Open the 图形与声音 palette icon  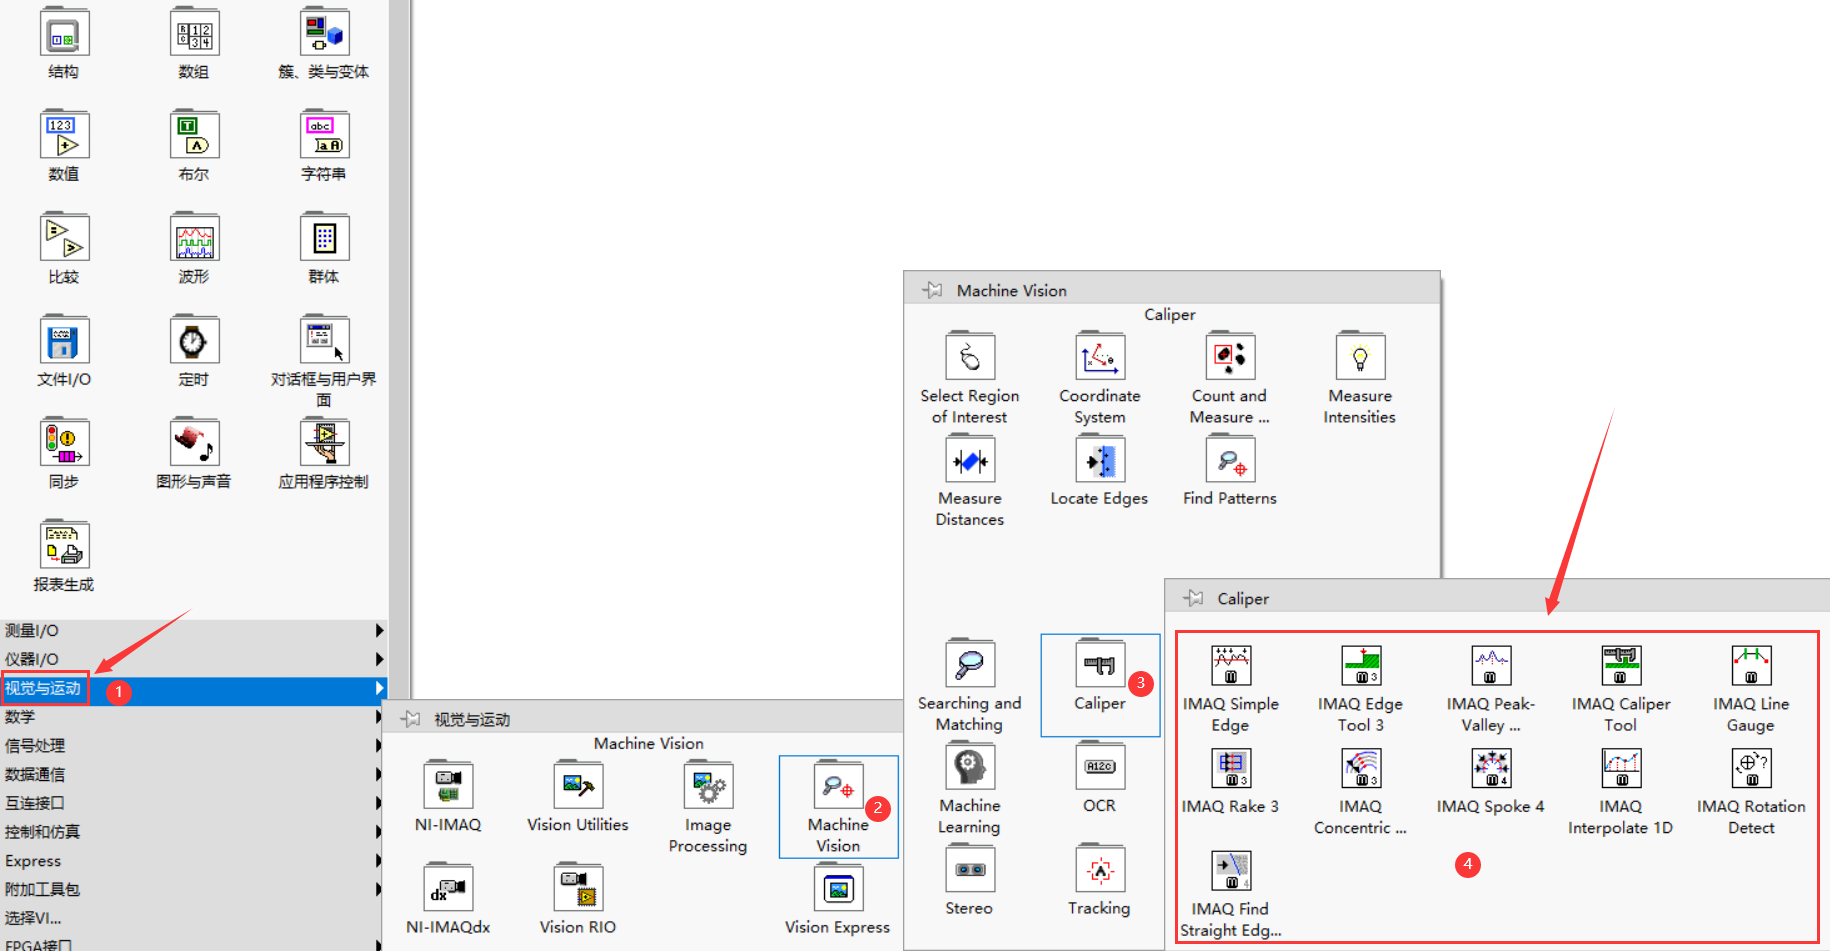(194, 443)
